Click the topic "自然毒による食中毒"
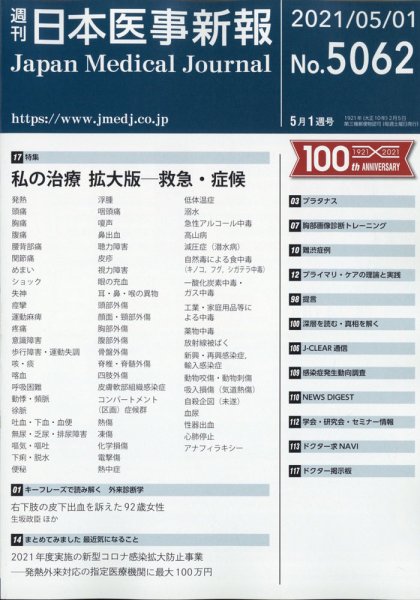Image resolution: width=420 pixels, height=600 pixels. coord(218,259)
